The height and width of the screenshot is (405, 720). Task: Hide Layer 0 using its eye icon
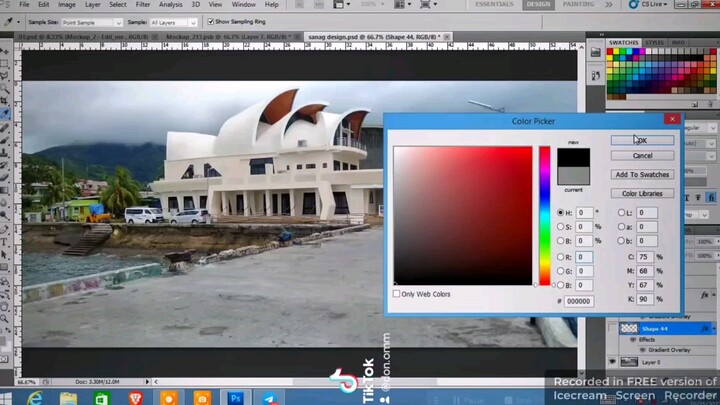(612, 362)
